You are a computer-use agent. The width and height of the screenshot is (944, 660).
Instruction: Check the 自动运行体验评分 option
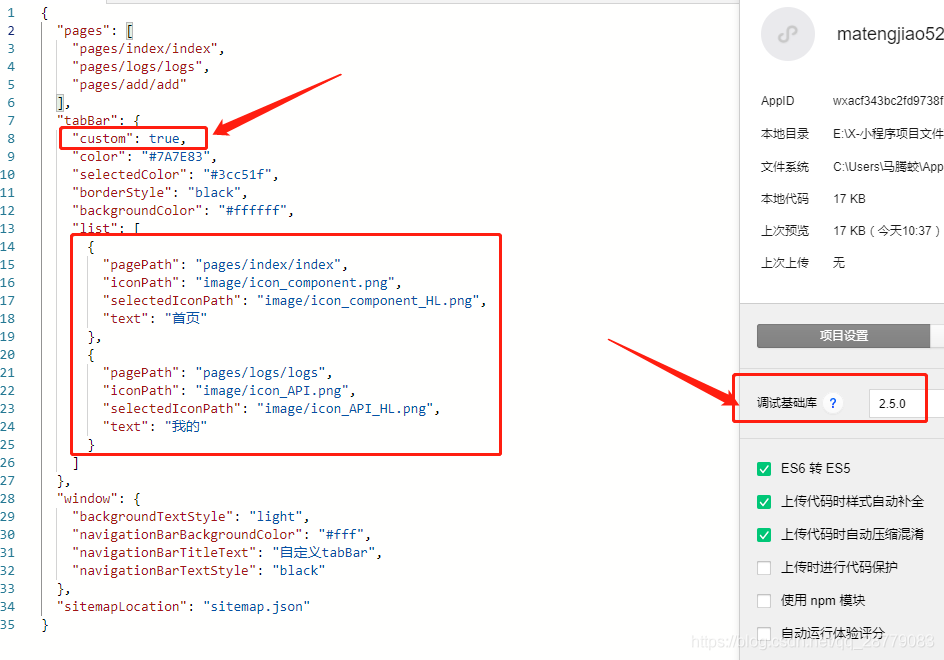pyautogui.click(x=765, y=633)
